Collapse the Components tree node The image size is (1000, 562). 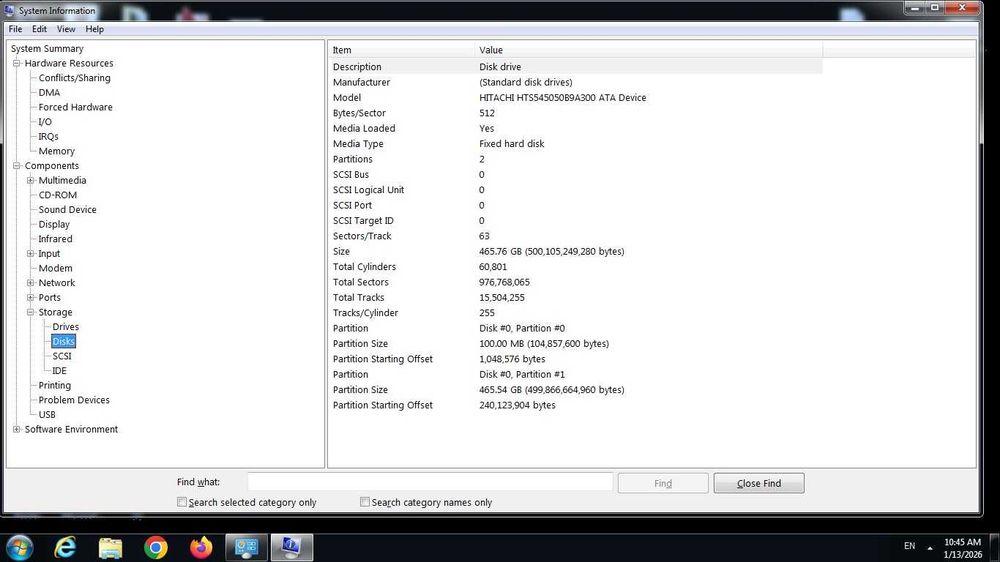click(17, 166)
